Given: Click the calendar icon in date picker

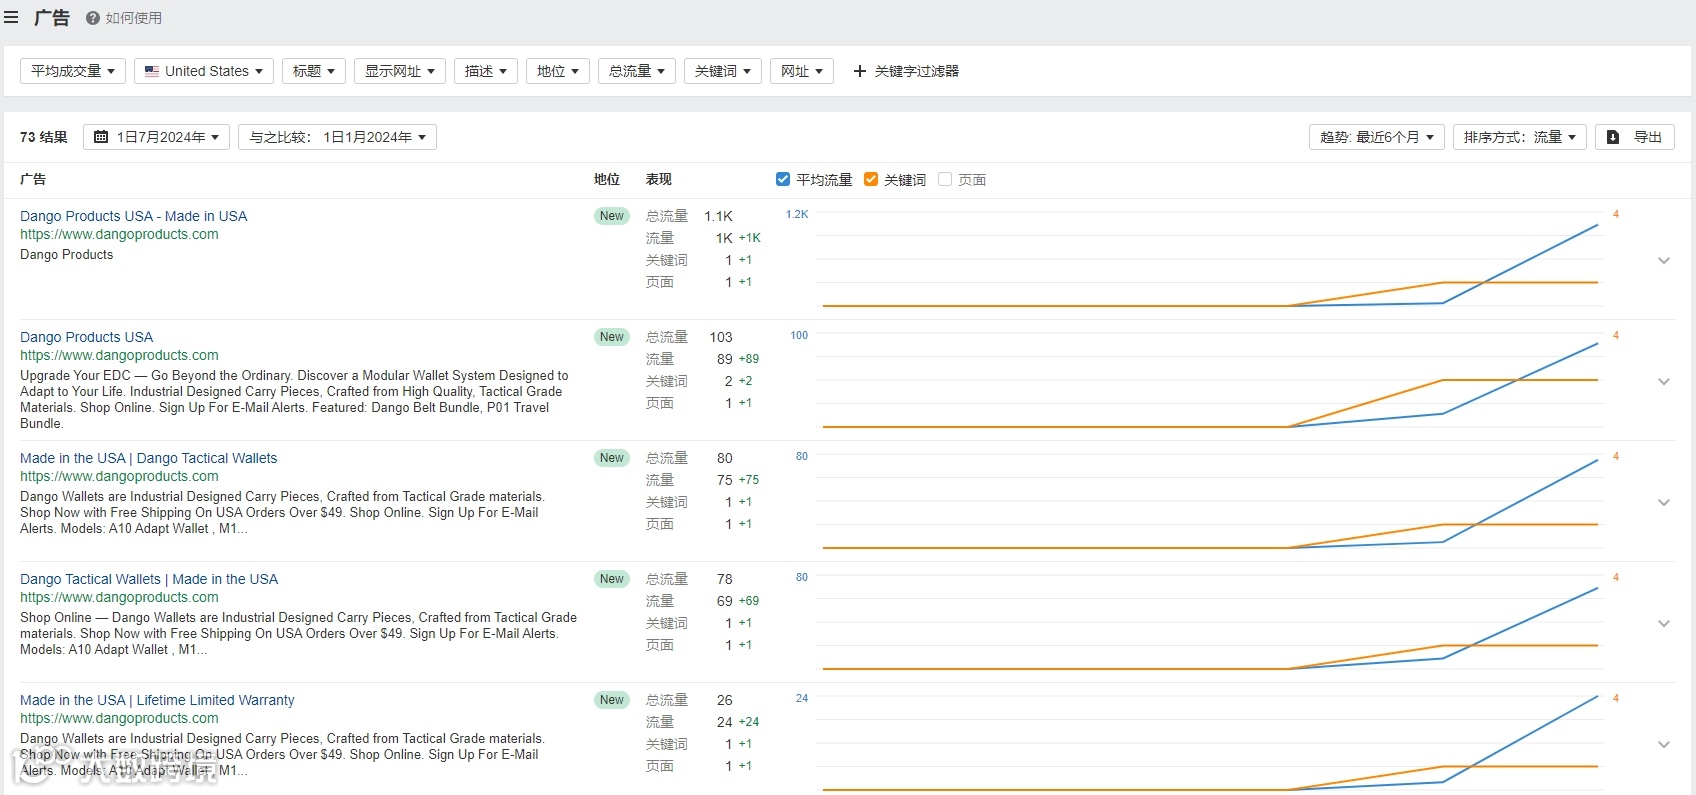Looking at the screenshot, I should click(101, 137).
